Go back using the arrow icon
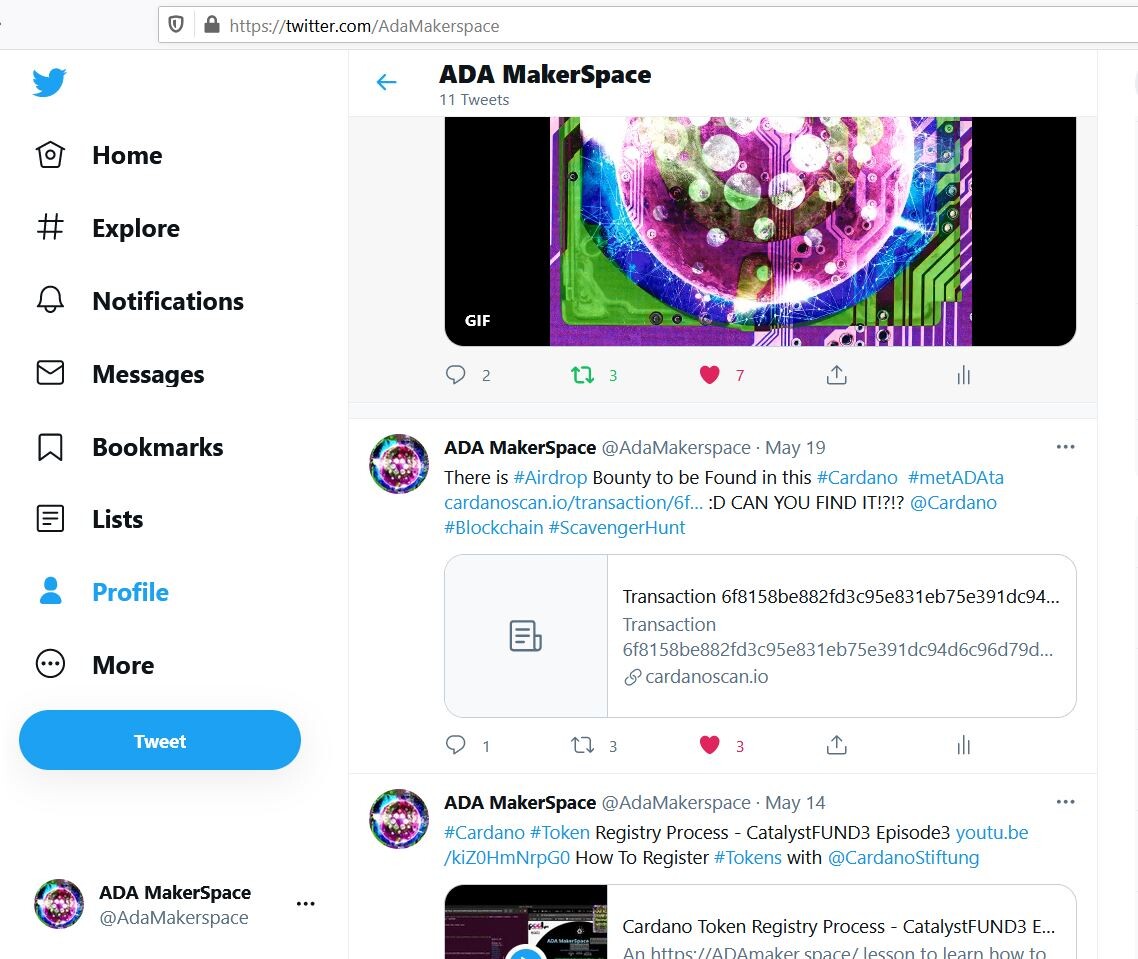This screenshot has height=959, width=1138. pyautogui.click(x=386, y=82)
